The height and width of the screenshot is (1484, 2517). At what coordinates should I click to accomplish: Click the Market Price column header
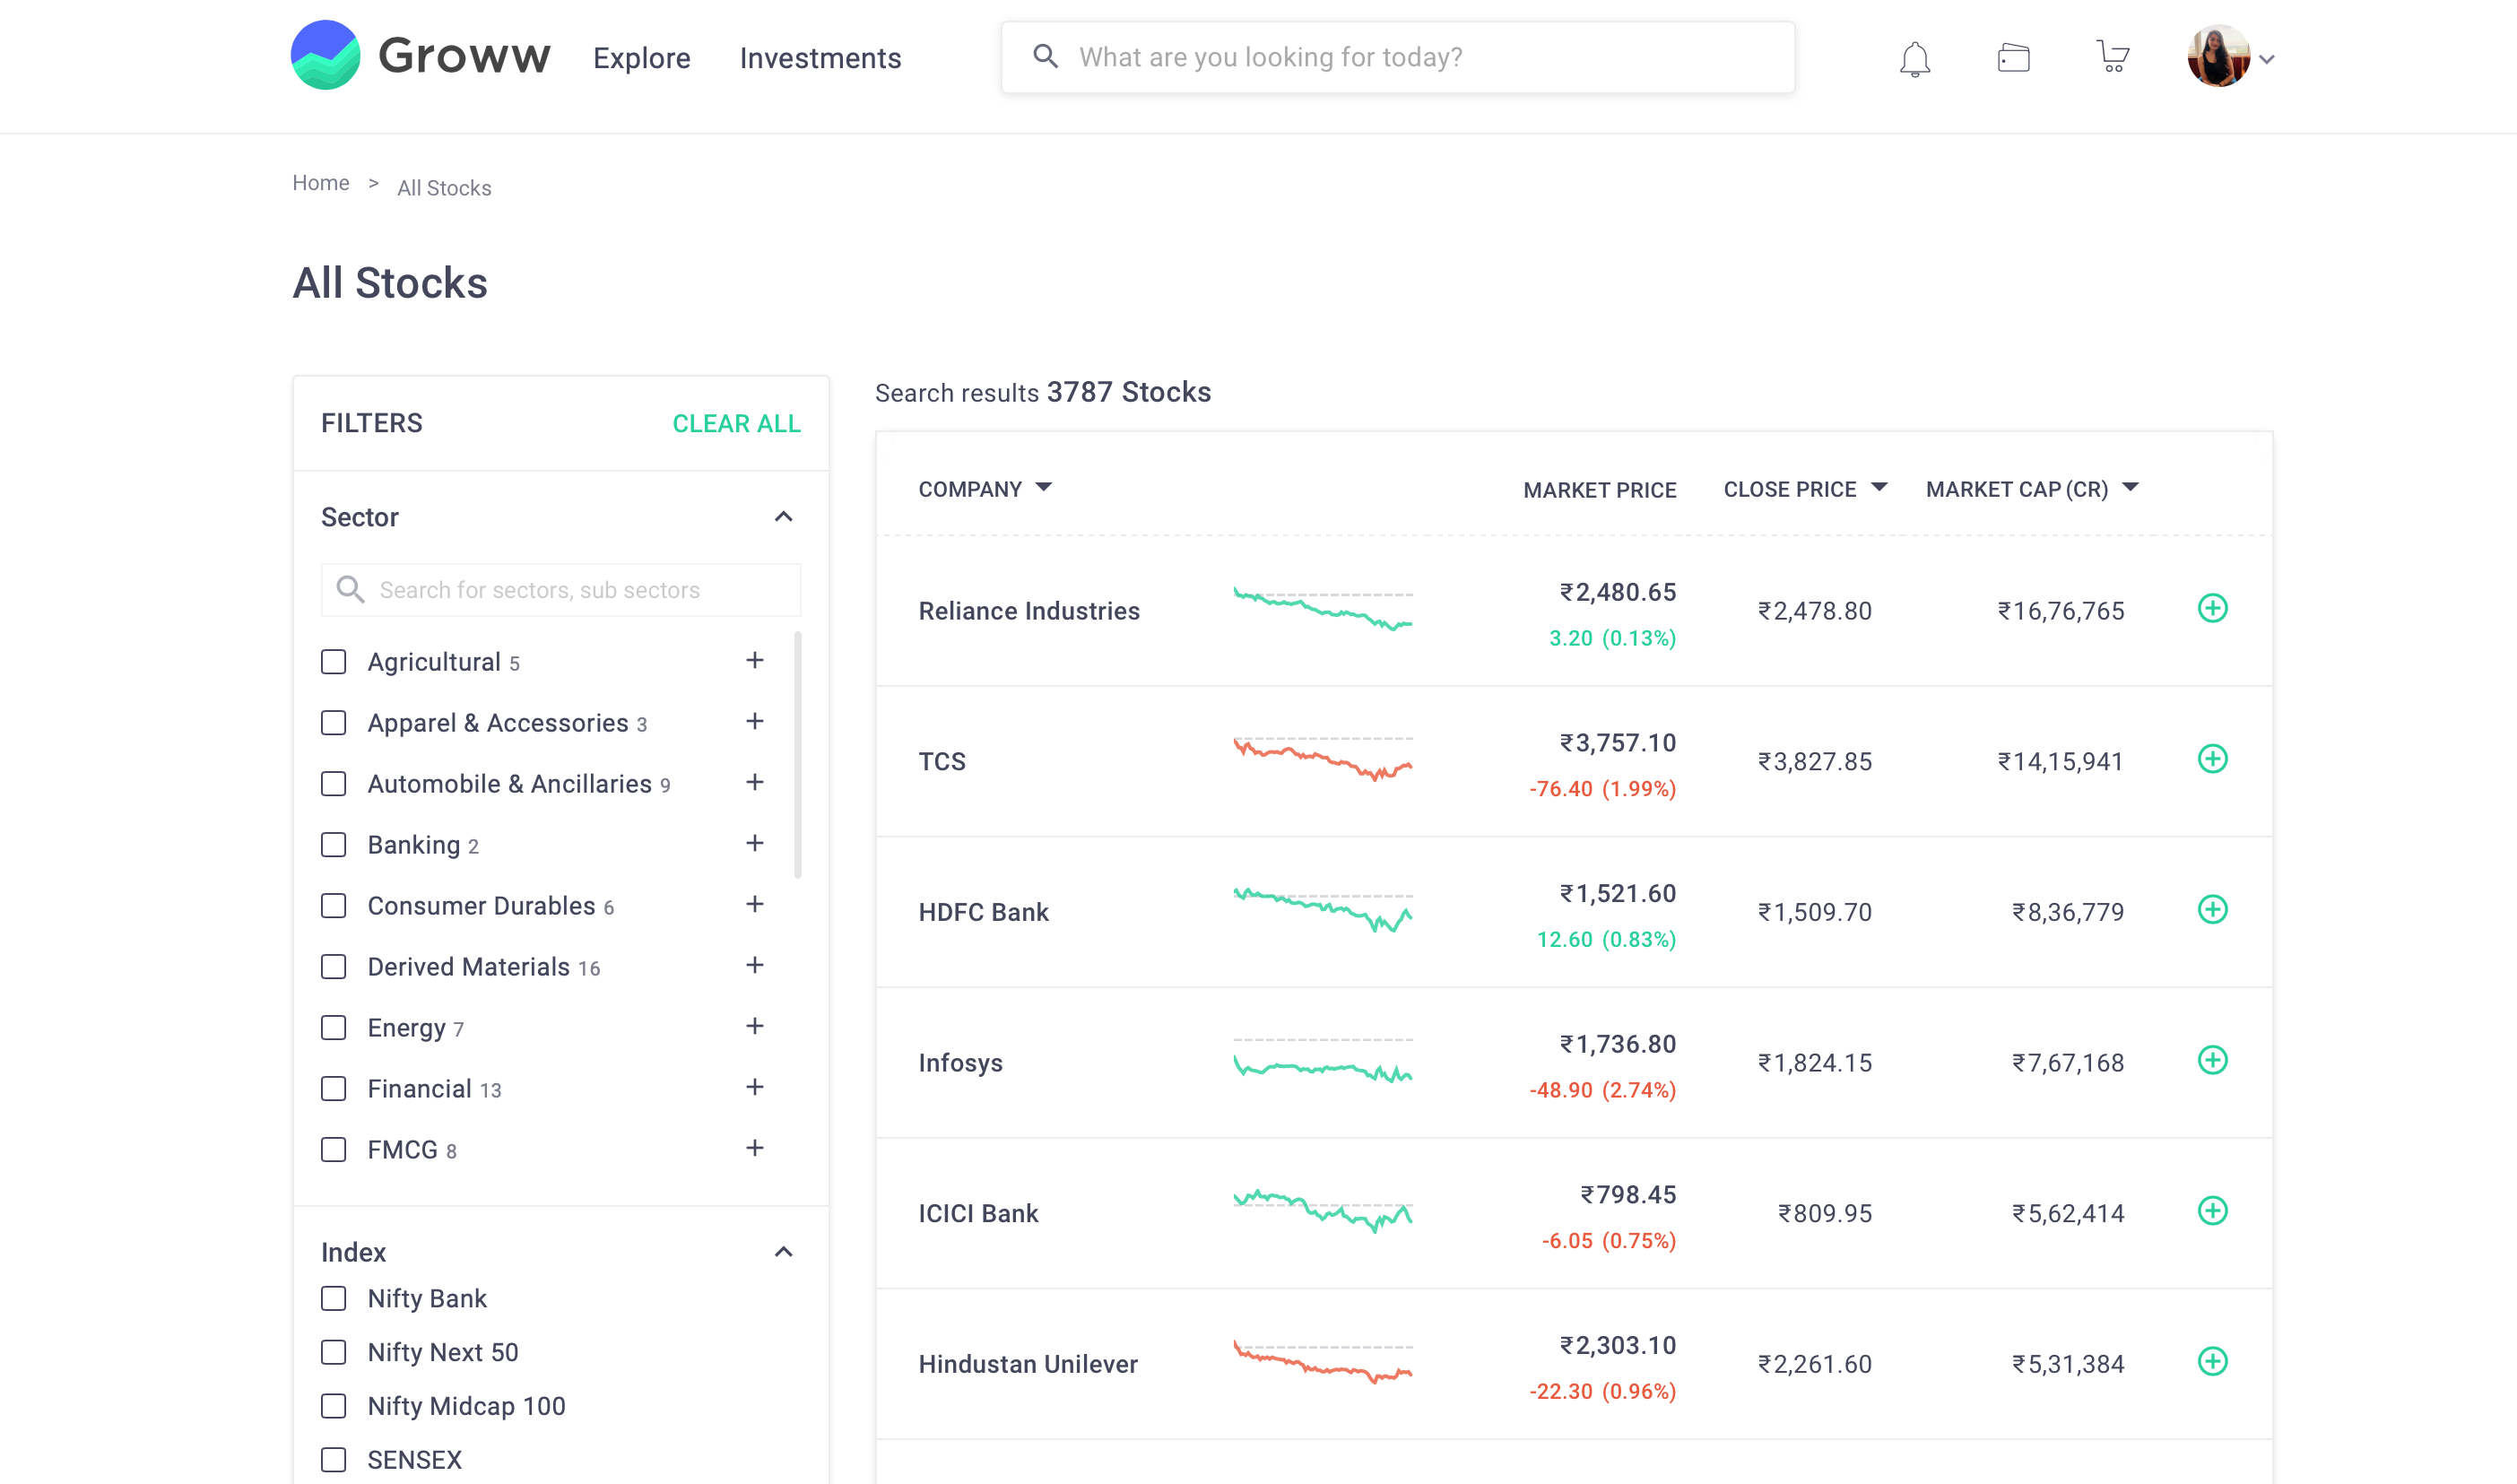click(1599, 490)
